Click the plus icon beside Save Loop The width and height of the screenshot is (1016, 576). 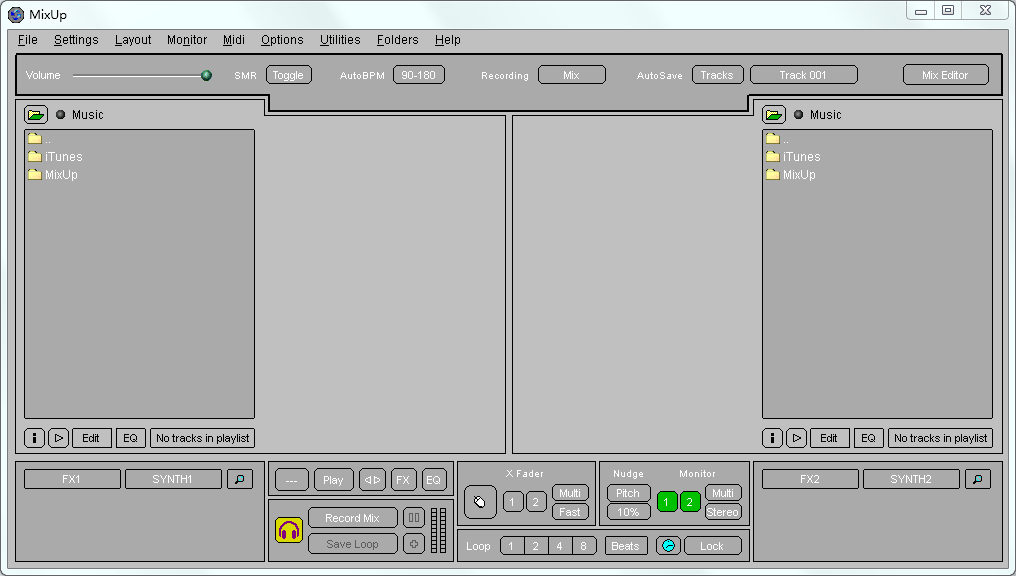tap(413, 544)
